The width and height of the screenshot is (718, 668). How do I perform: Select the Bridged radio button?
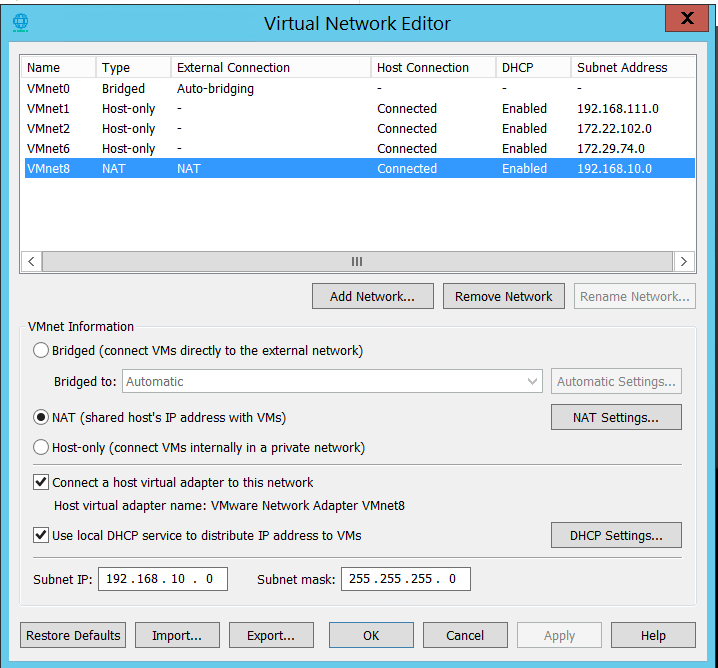coord(41,351)
